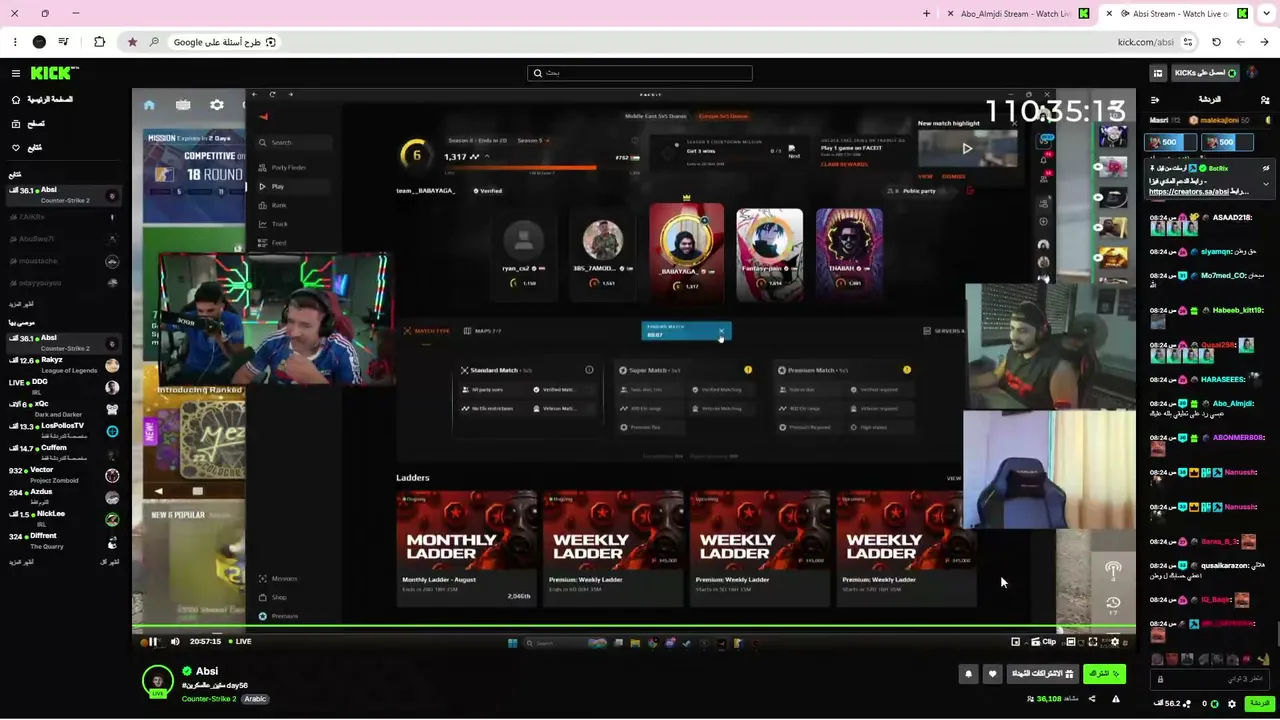1280x720 pixels.
Task: Go to the KICK logo home page
Action: [54, 73]
